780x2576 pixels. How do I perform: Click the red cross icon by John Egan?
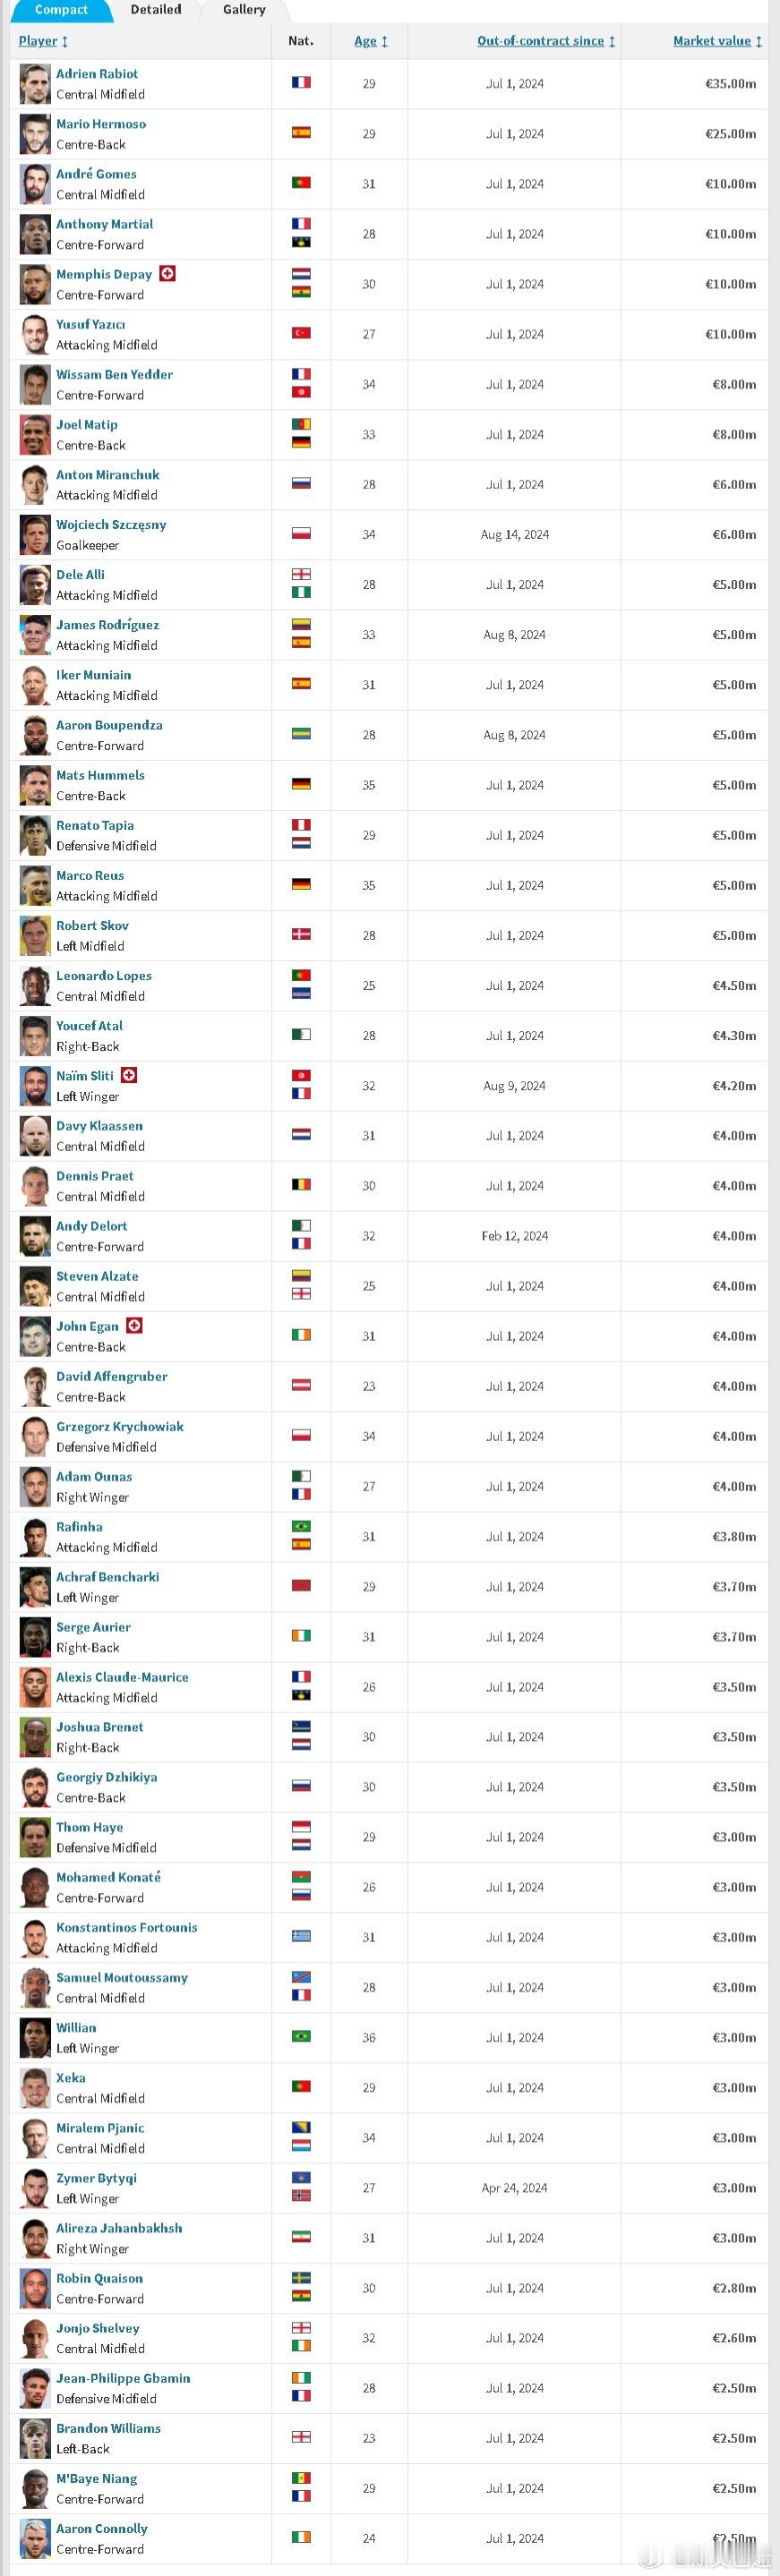pos(134,1325)
